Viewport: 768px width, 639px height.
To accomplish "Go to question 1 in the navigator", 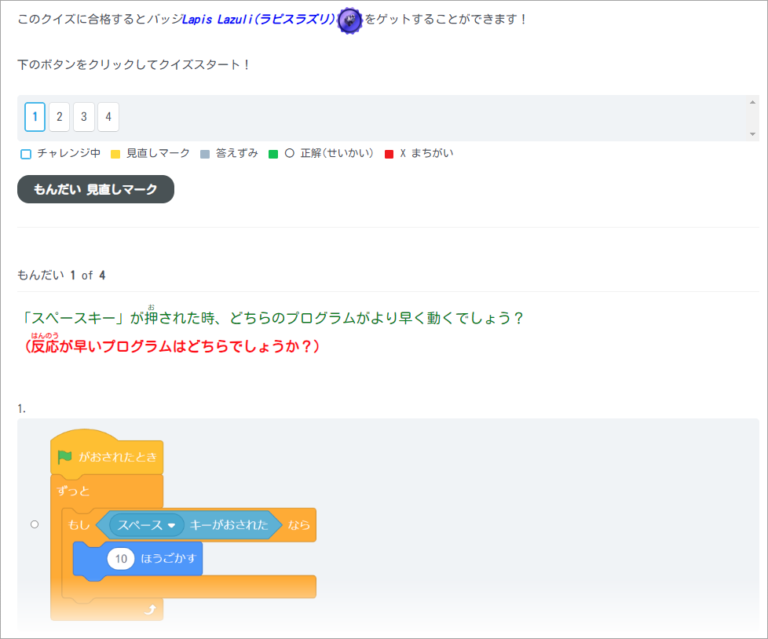I will (35, 117).
